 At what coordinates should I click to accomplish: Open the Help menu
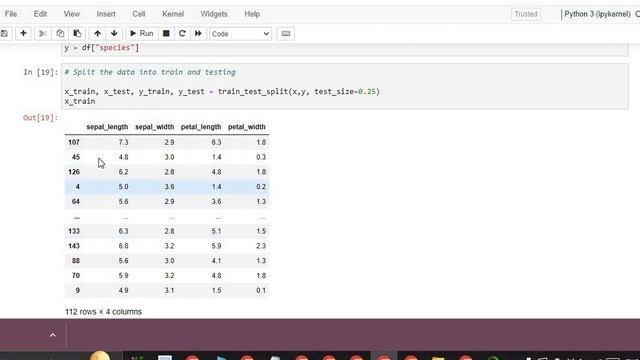[x=252, y=14]
